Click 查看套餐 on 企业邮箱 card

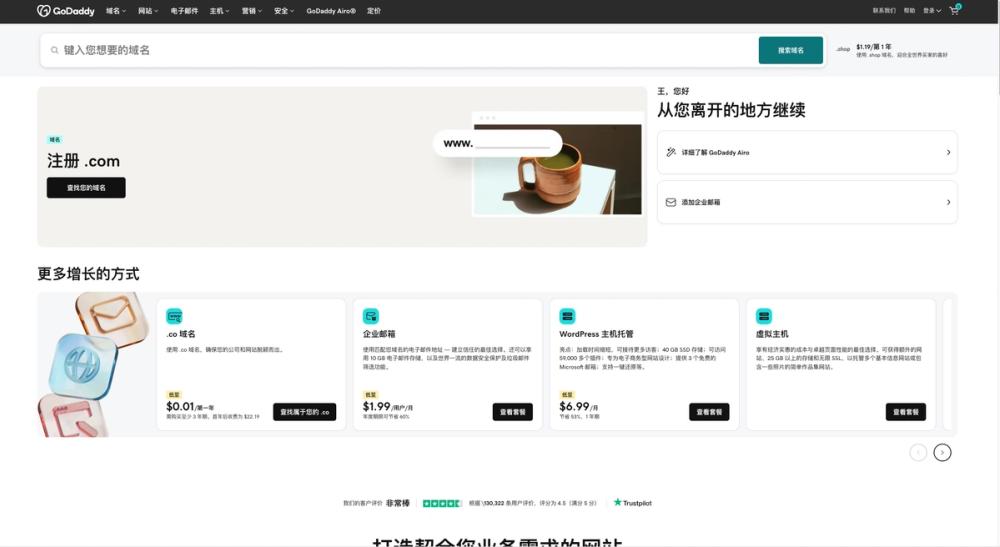pyautogui.click(x=512, y=412)
